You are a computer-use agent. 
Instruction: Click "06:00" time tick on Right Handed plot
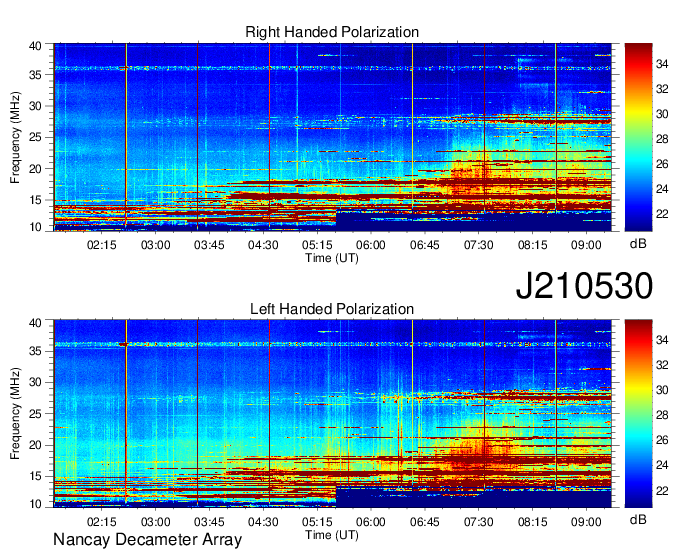point(371,245)
